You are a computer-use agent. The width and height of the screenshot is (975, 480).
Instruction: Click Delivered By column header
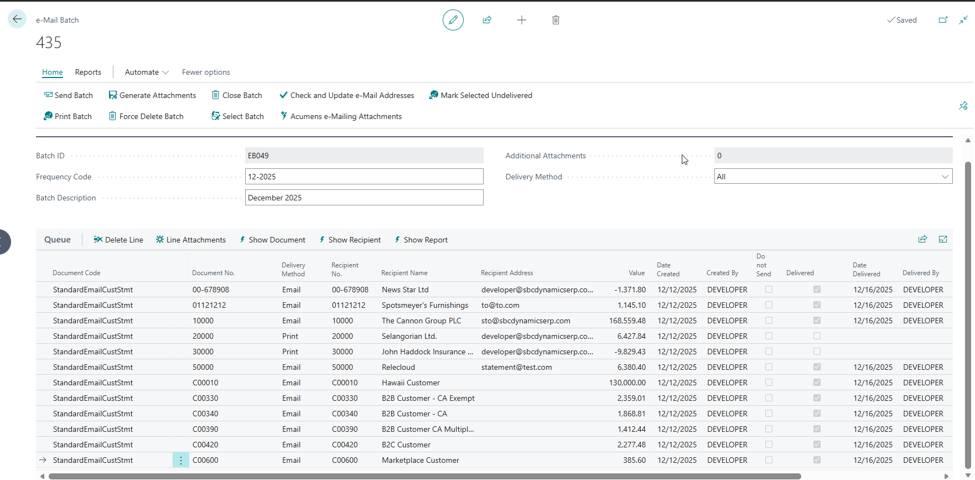pos(921,273)
